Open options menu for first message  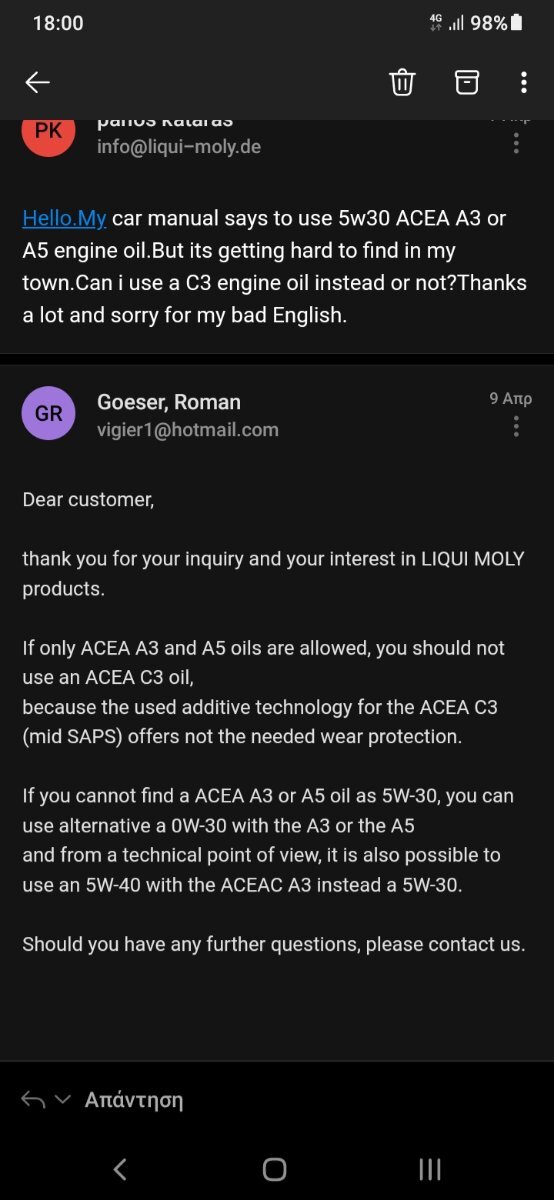coord(516,141)
